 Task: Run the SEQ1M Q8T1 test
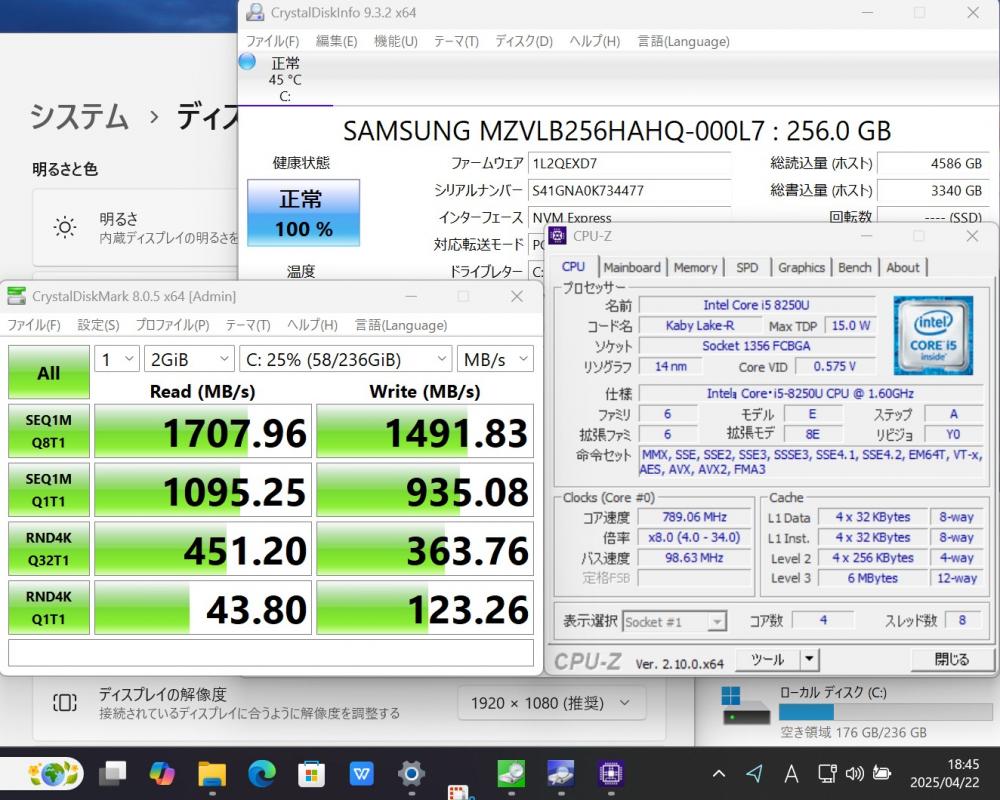pyautogui.click(x=48, y=431)
